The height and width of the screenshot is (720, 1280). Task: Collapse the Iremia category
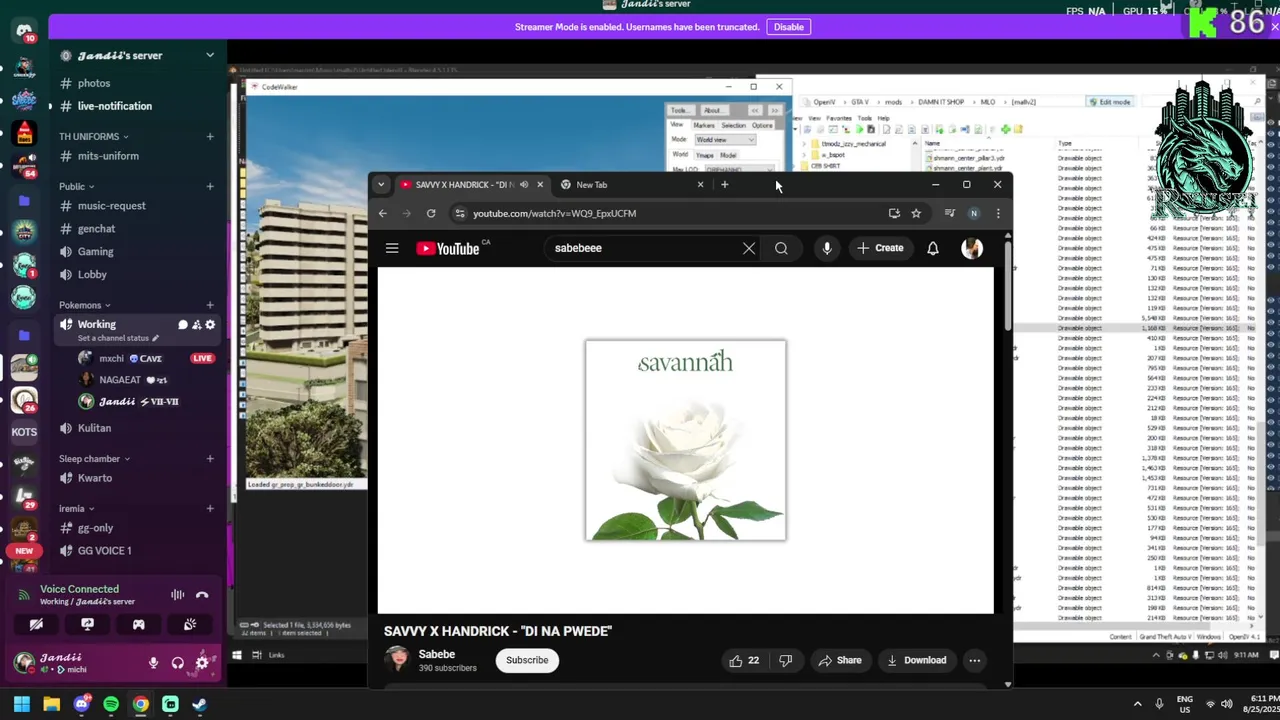pos(76,508)
